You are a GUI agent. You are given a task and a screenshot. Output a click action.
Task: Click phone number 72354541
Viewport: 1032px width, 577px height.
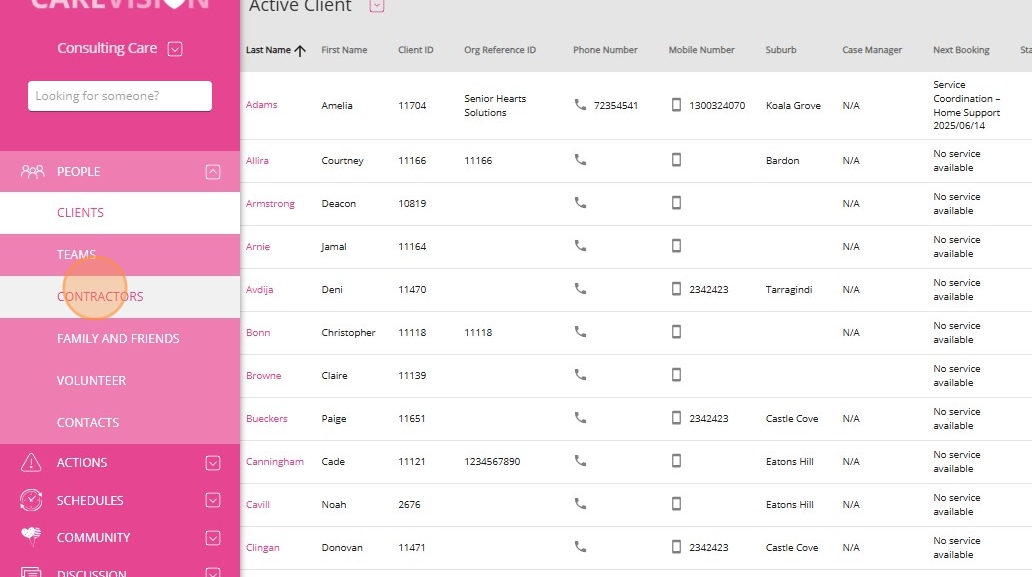pyautogui.click(x=615, y=105)
